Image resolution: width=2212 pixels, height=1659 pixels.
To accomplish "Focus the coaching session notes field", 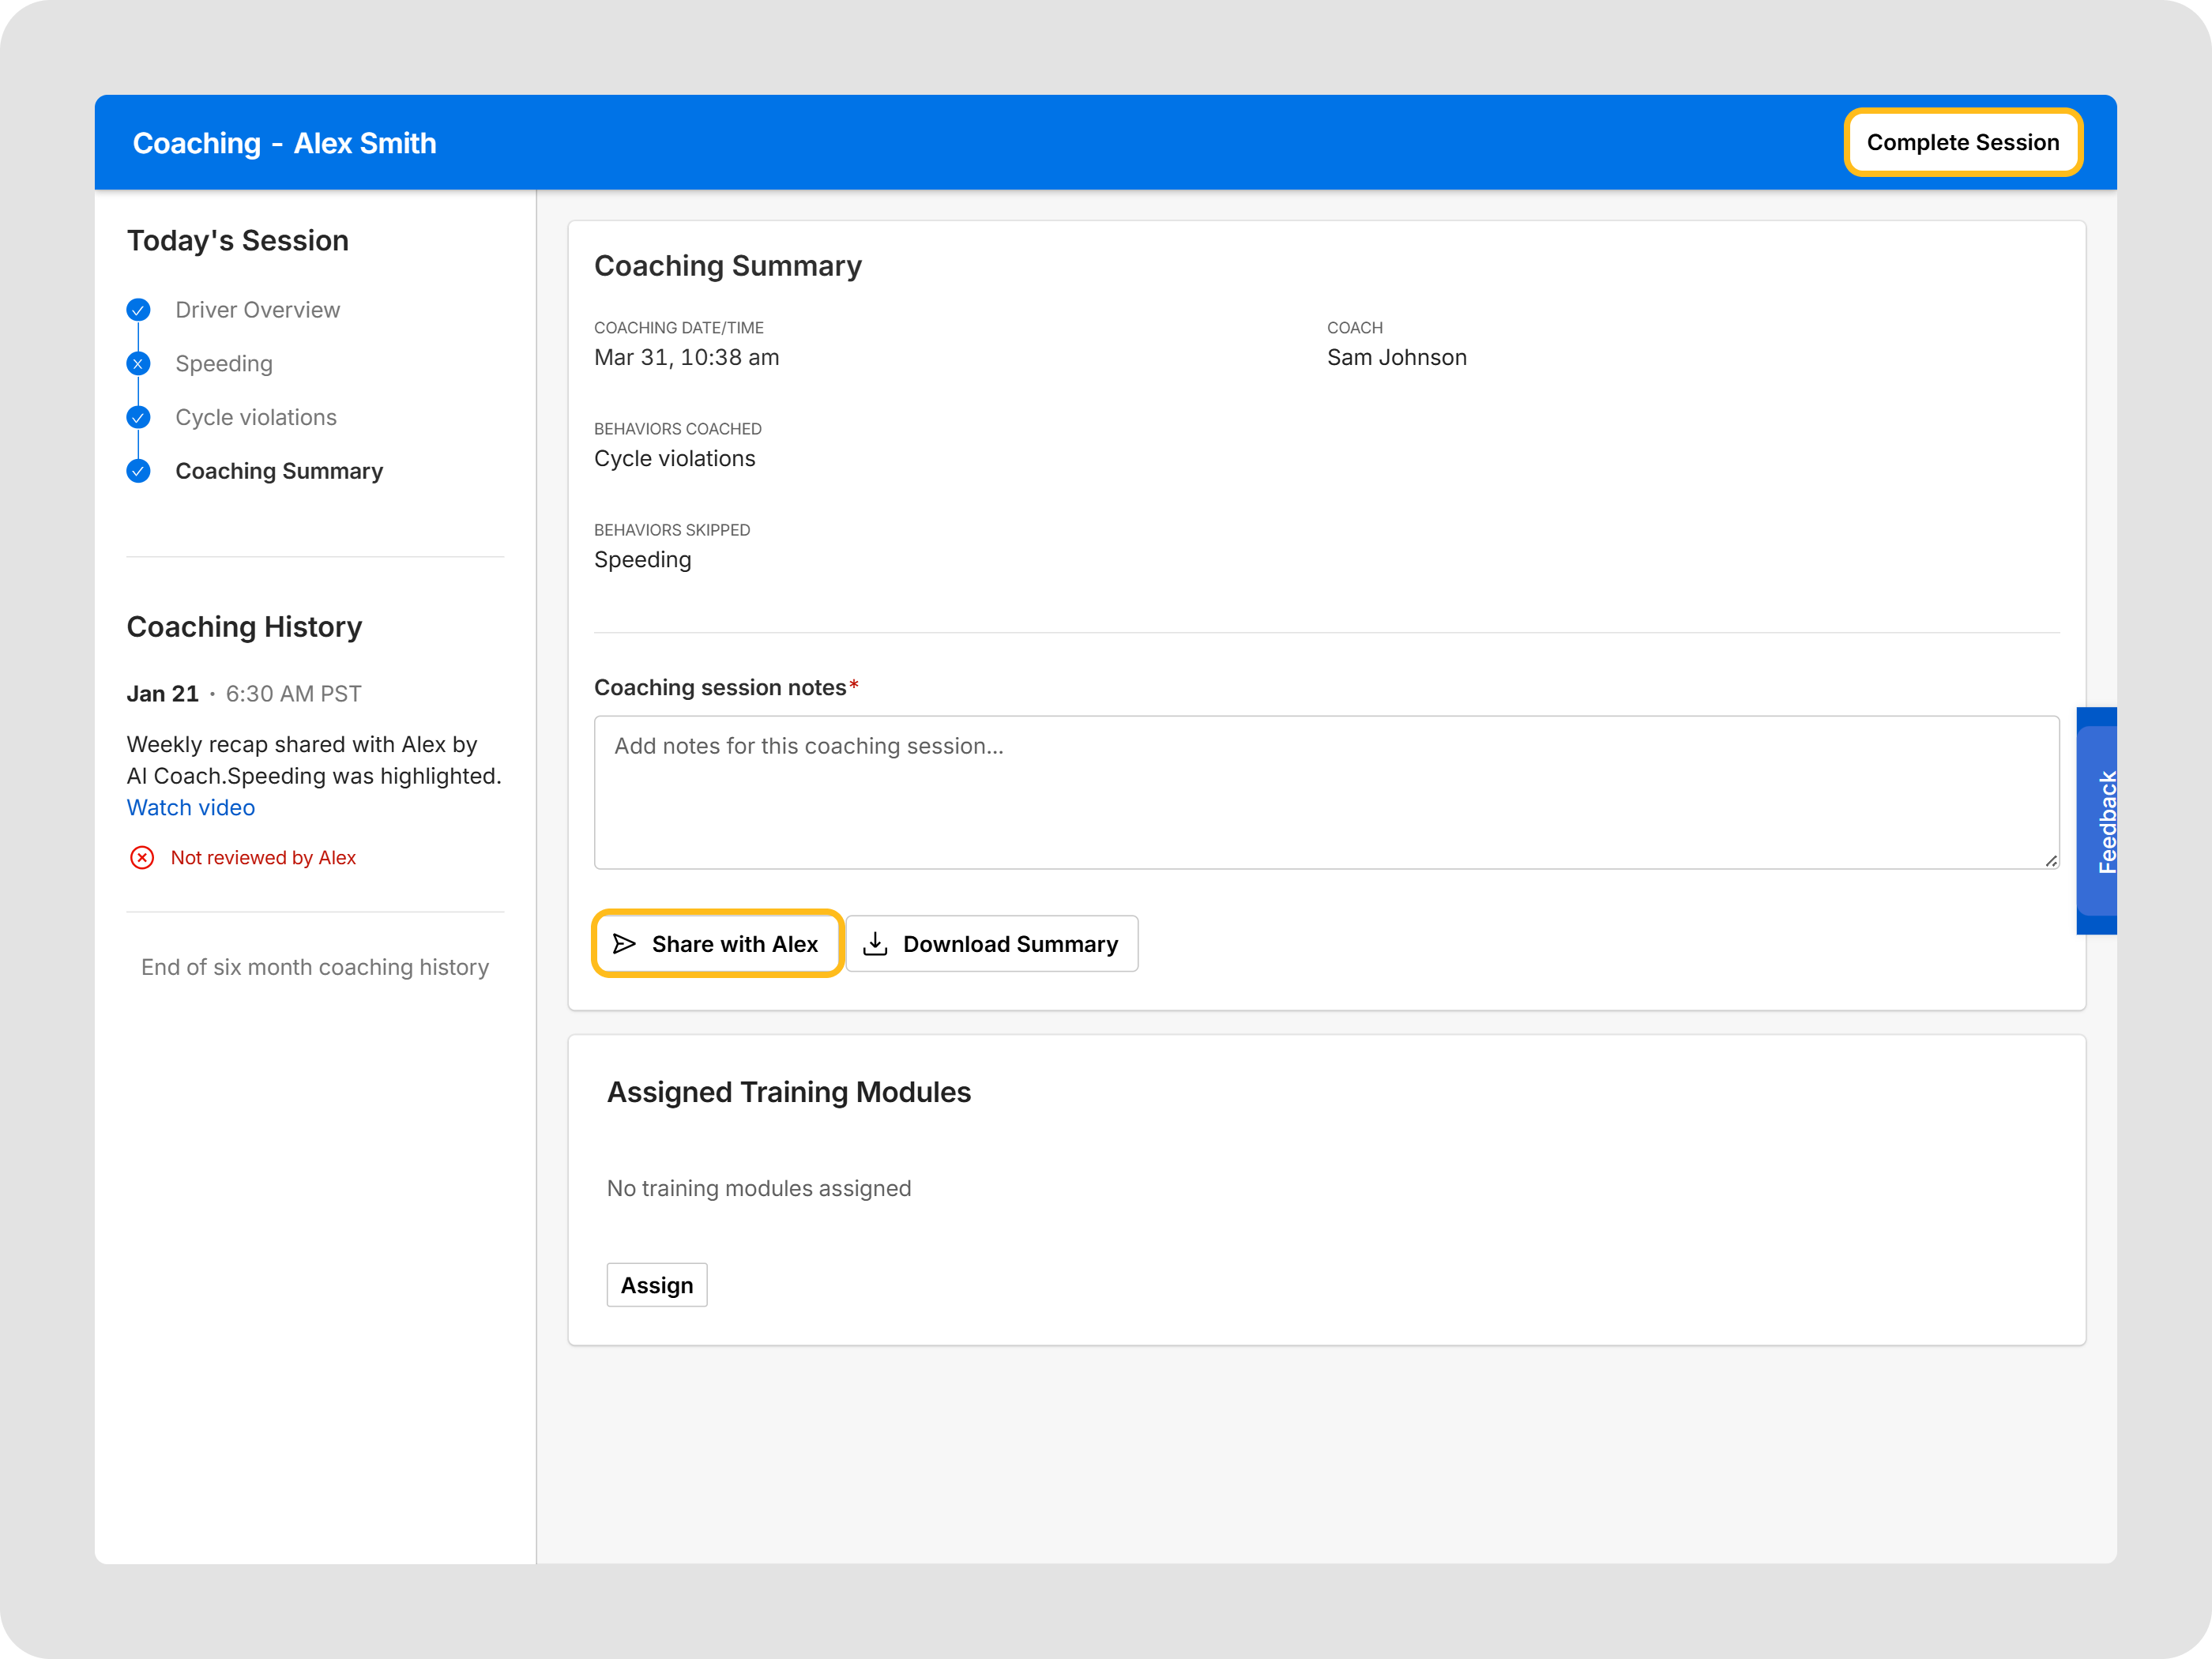I will pos(1326,792).
